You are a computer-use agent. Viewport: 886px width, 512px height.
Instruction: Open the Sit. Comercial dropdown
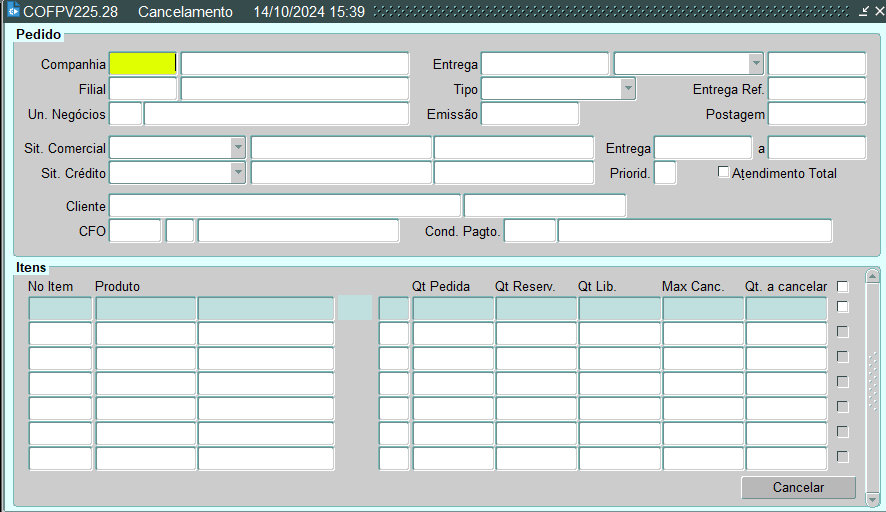[237, 147]
